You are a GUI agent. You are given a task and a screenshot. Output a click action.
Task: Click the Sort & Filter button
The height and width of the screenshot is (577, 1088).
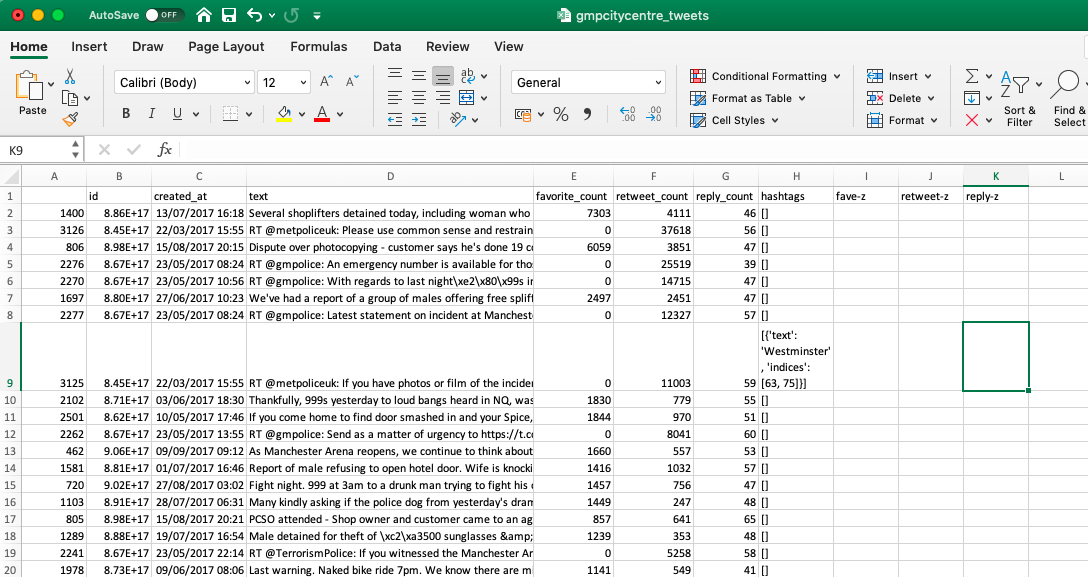(1019, 100)
